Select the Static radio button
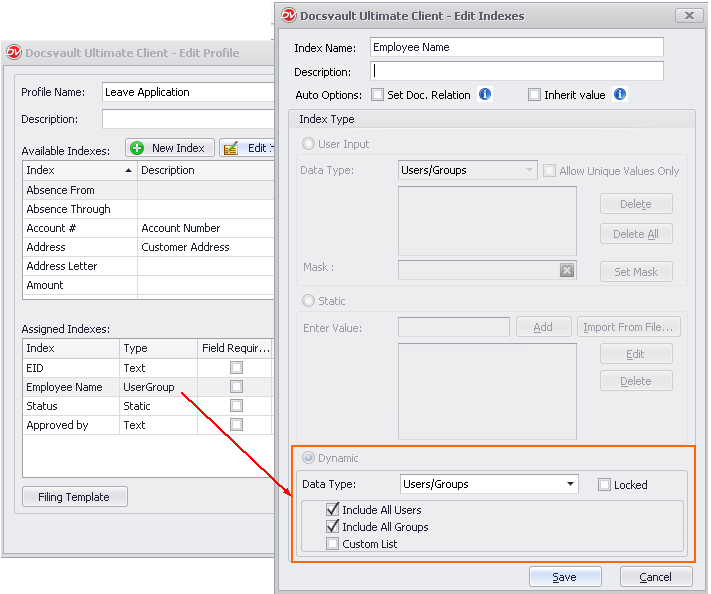 (308, 301)
